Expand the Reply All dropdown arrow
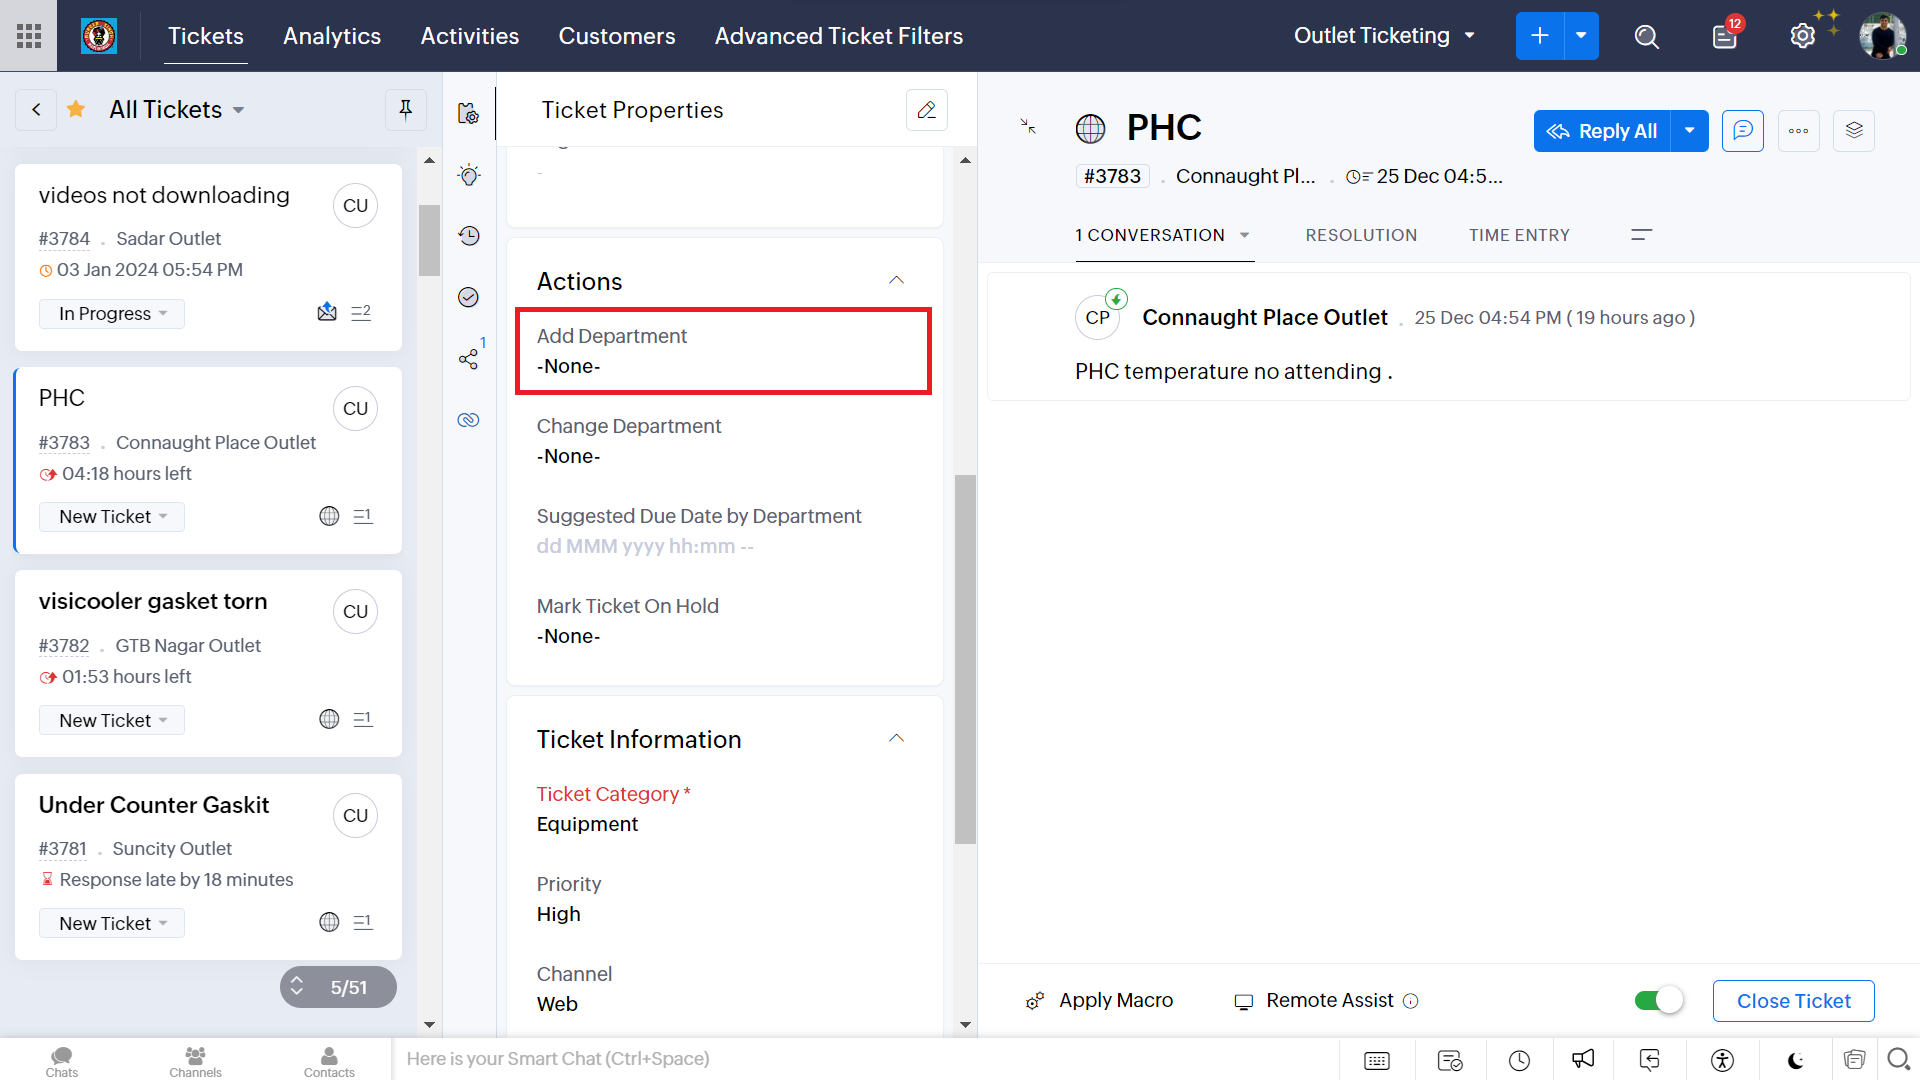 [x=1690, y=131]
